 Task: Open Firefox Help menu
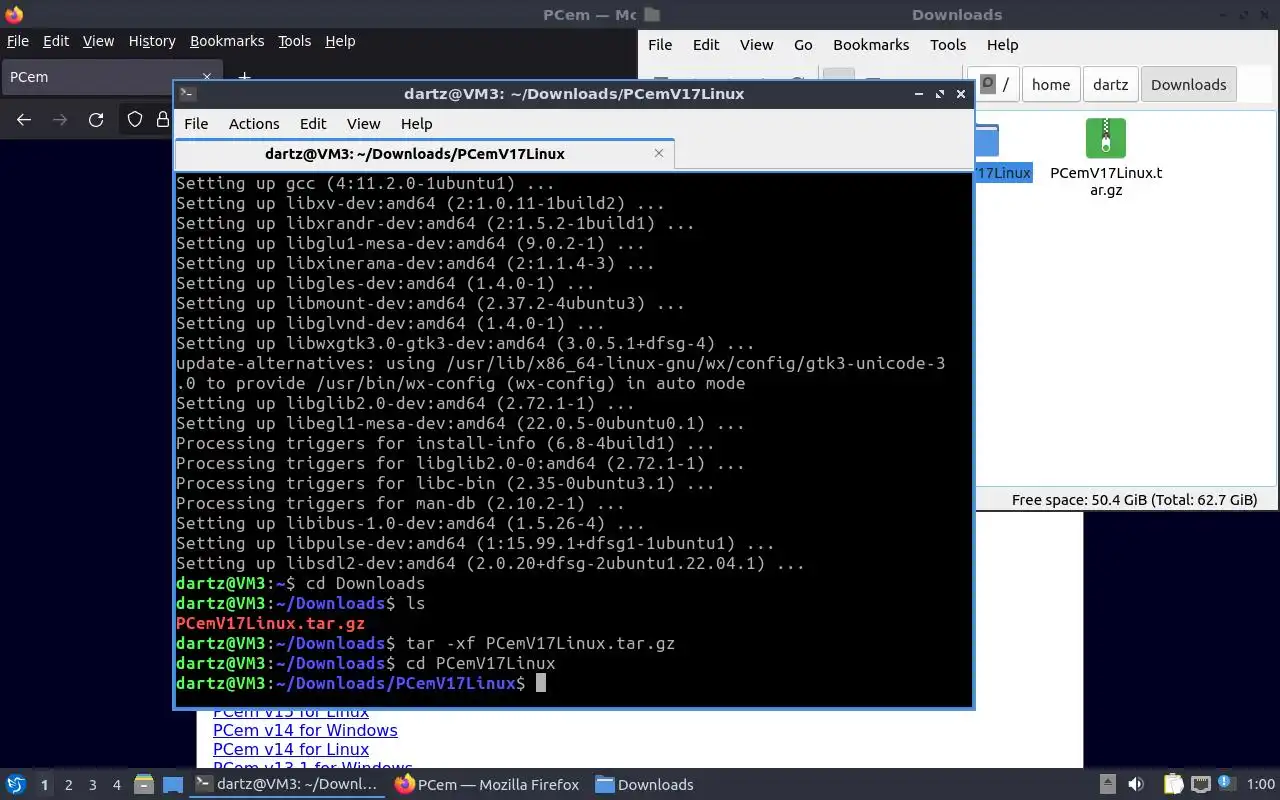[340, 41]
